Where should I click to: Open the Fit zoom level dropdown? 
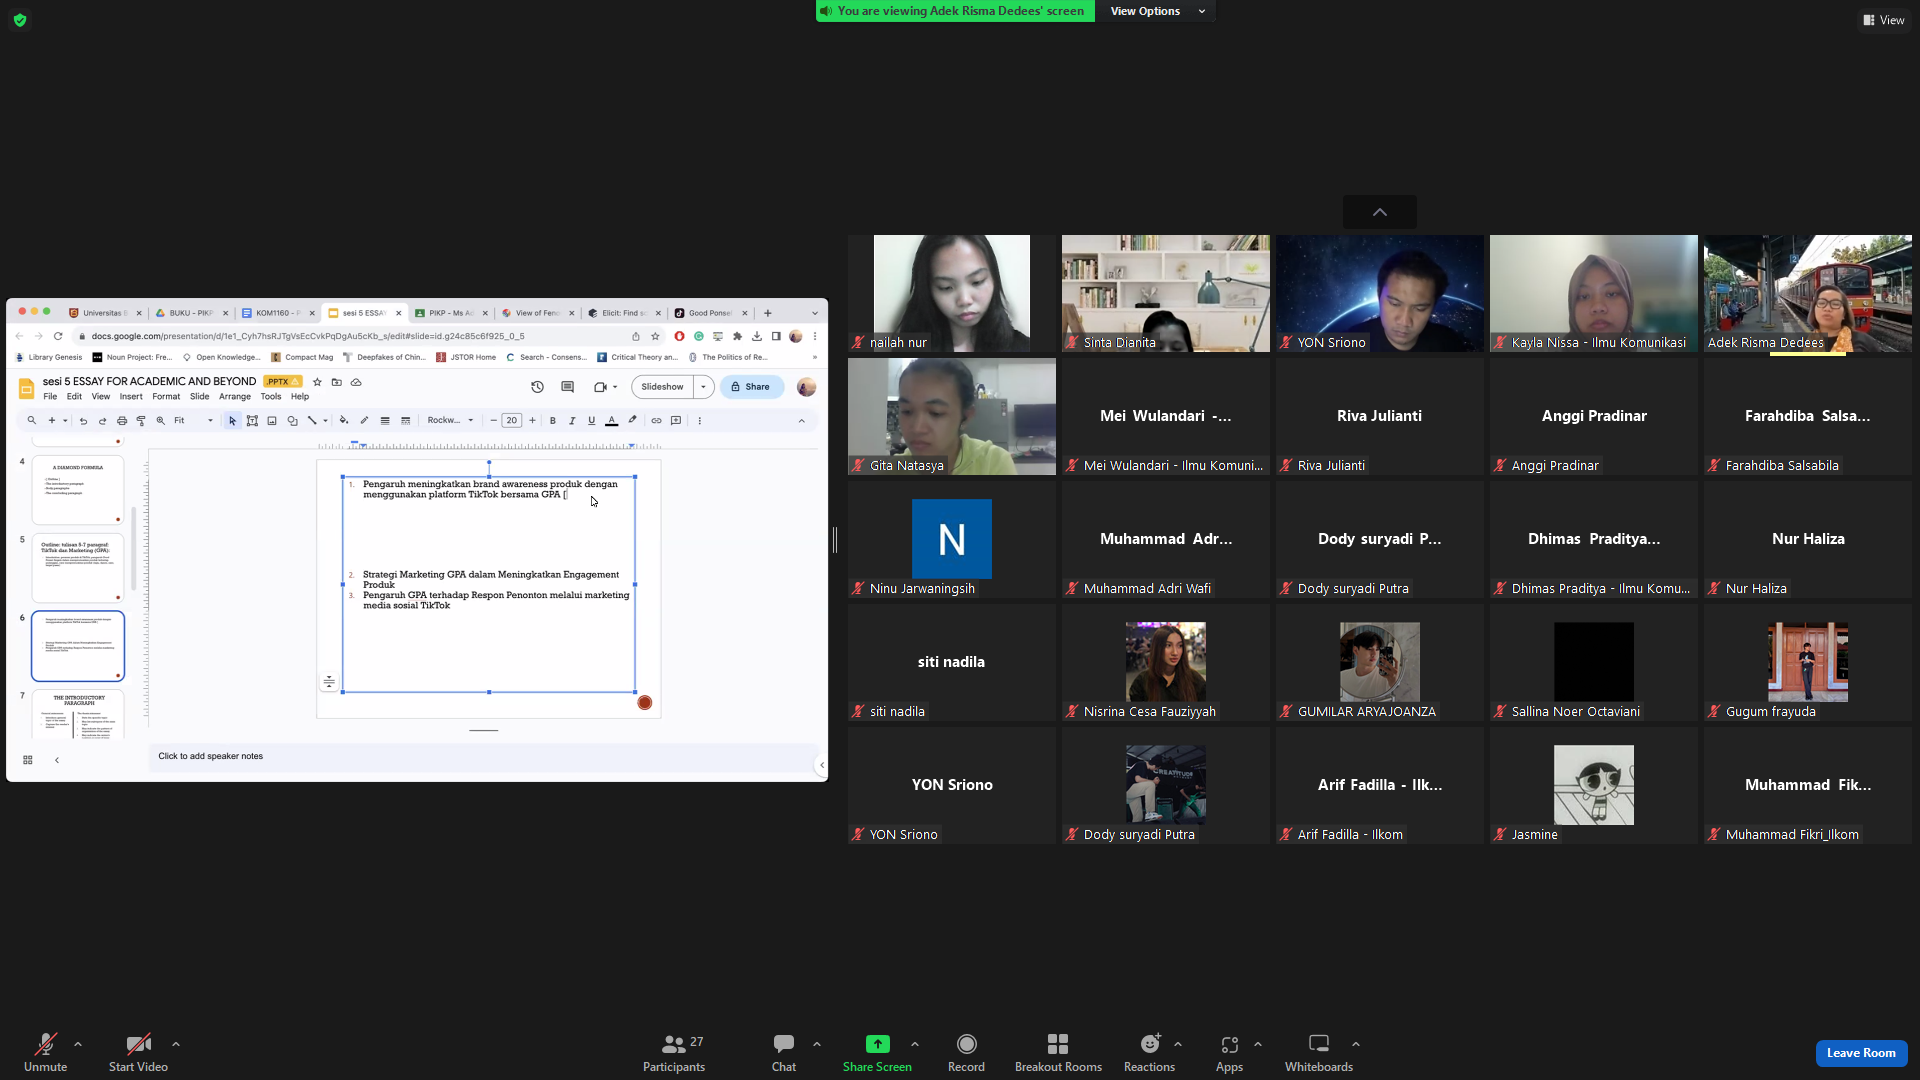click(x=193, y=421)
